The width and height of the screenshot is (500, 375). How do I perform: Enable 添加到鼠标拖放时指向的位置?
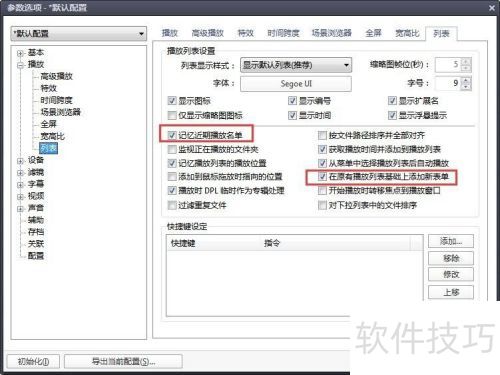pyautogui.click(x=172, y=177)
